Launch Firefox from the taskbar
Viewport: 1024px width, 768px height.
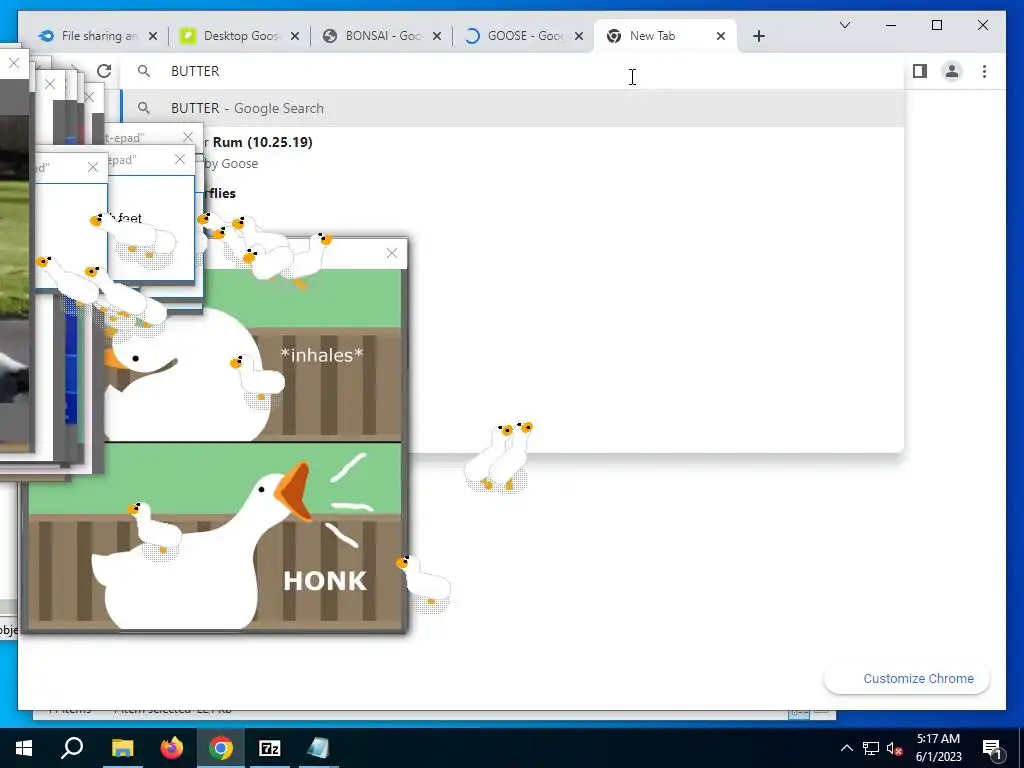(172, 748)
